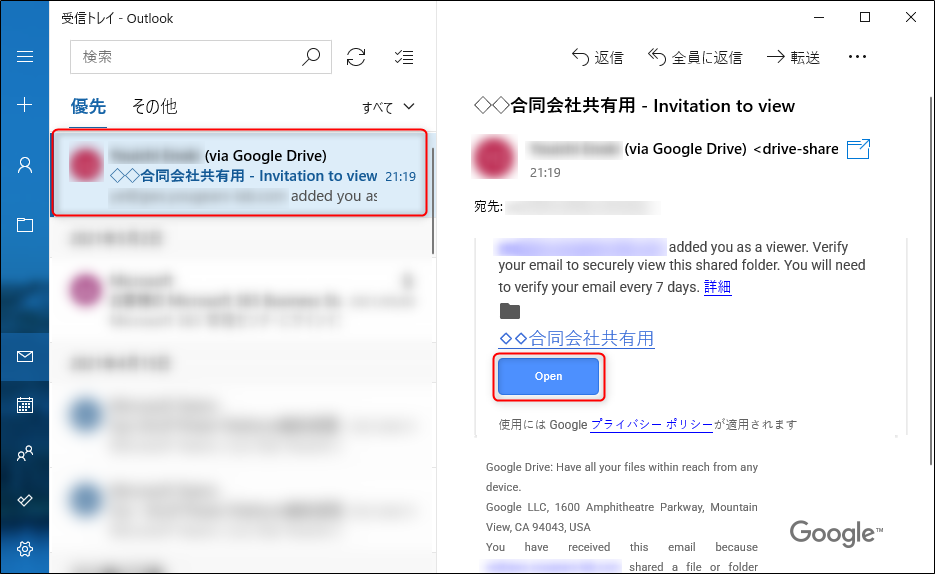Image resolution: width=935 pixels, height=574 pixels.
Task: Click the 宛先: recipient label
Action: click(x=488, y=207)
